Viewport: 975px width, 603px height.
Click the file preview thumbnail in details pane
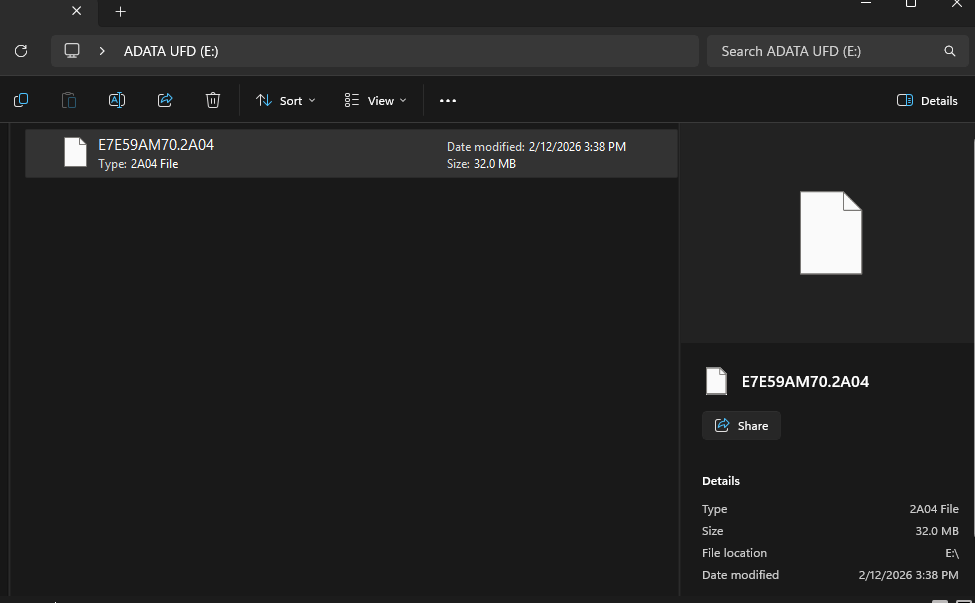point(830,232)
